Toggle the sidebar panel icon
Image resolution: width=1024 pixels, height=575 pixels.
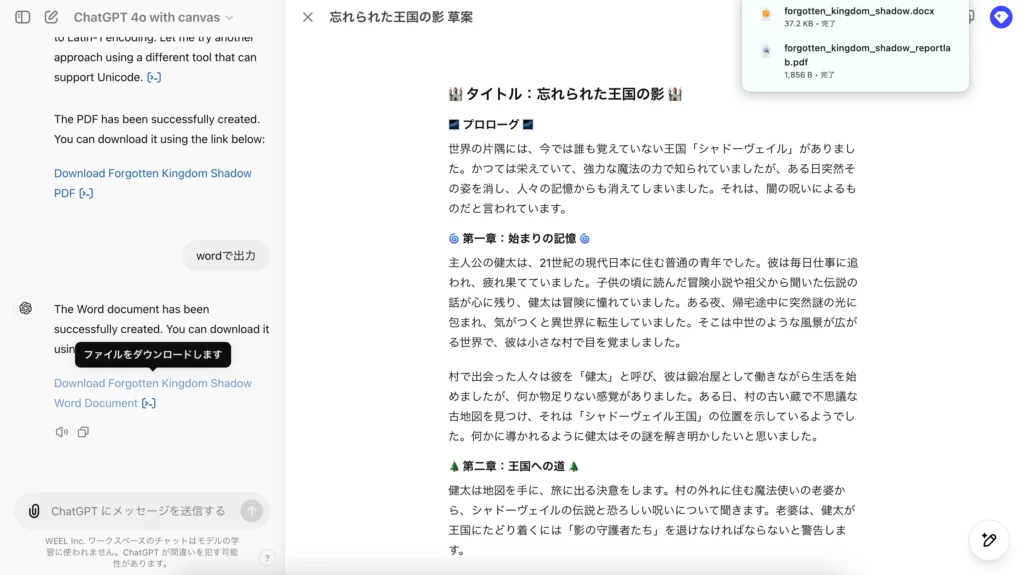pos(23,17)
